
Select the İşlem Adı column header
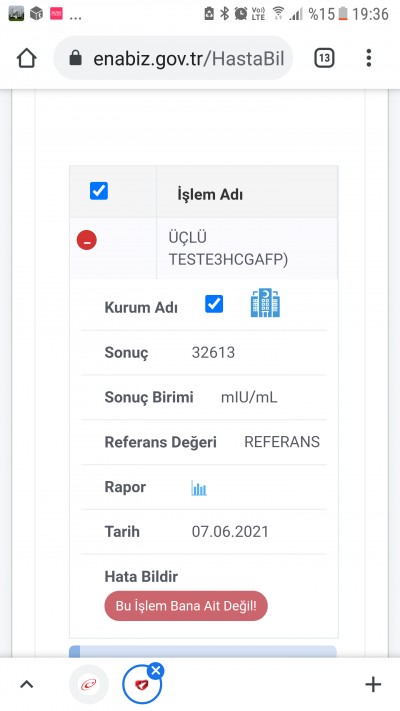coord(210,195)
